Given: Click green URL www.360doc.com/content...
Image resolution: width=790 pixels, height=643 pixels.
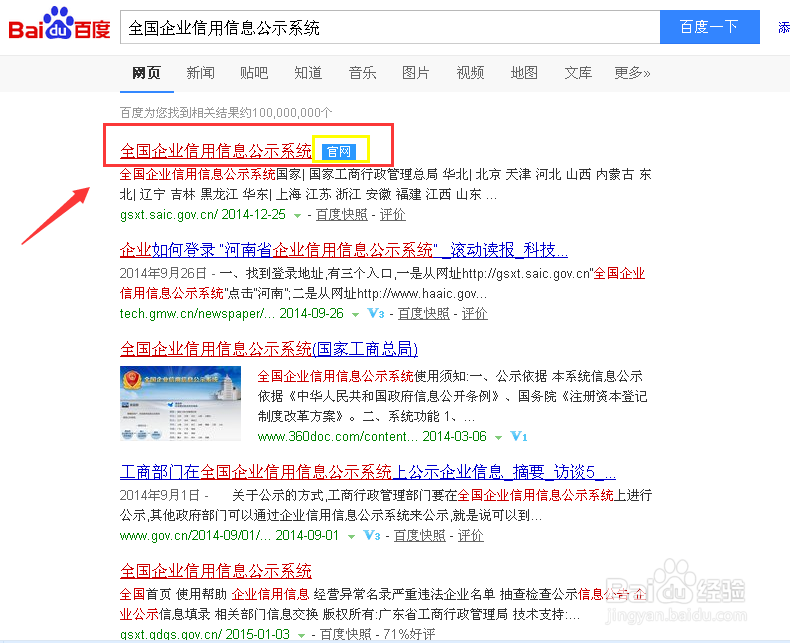Looking at the screenshot, I should pos(338,436).
